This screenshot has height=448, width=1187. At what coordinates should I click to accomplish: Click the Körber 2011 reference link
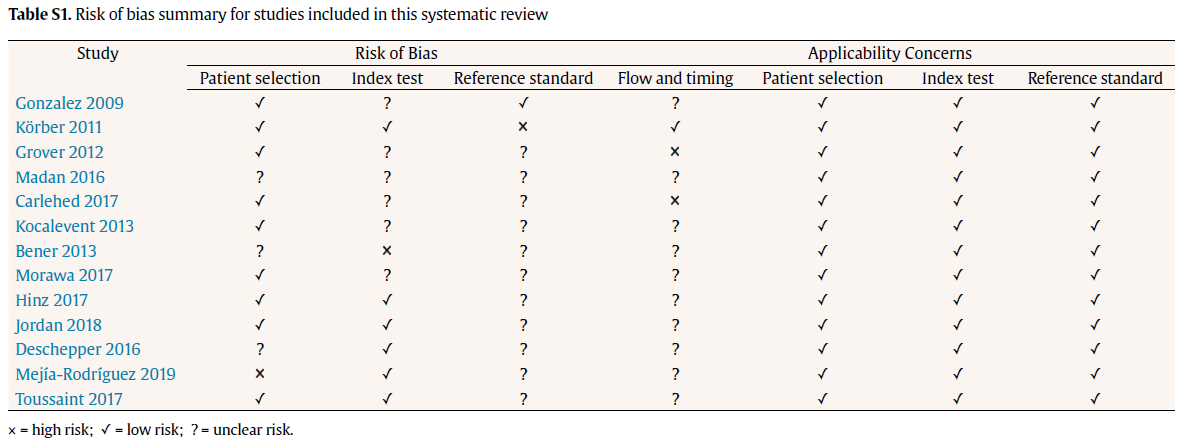[58, 127]
